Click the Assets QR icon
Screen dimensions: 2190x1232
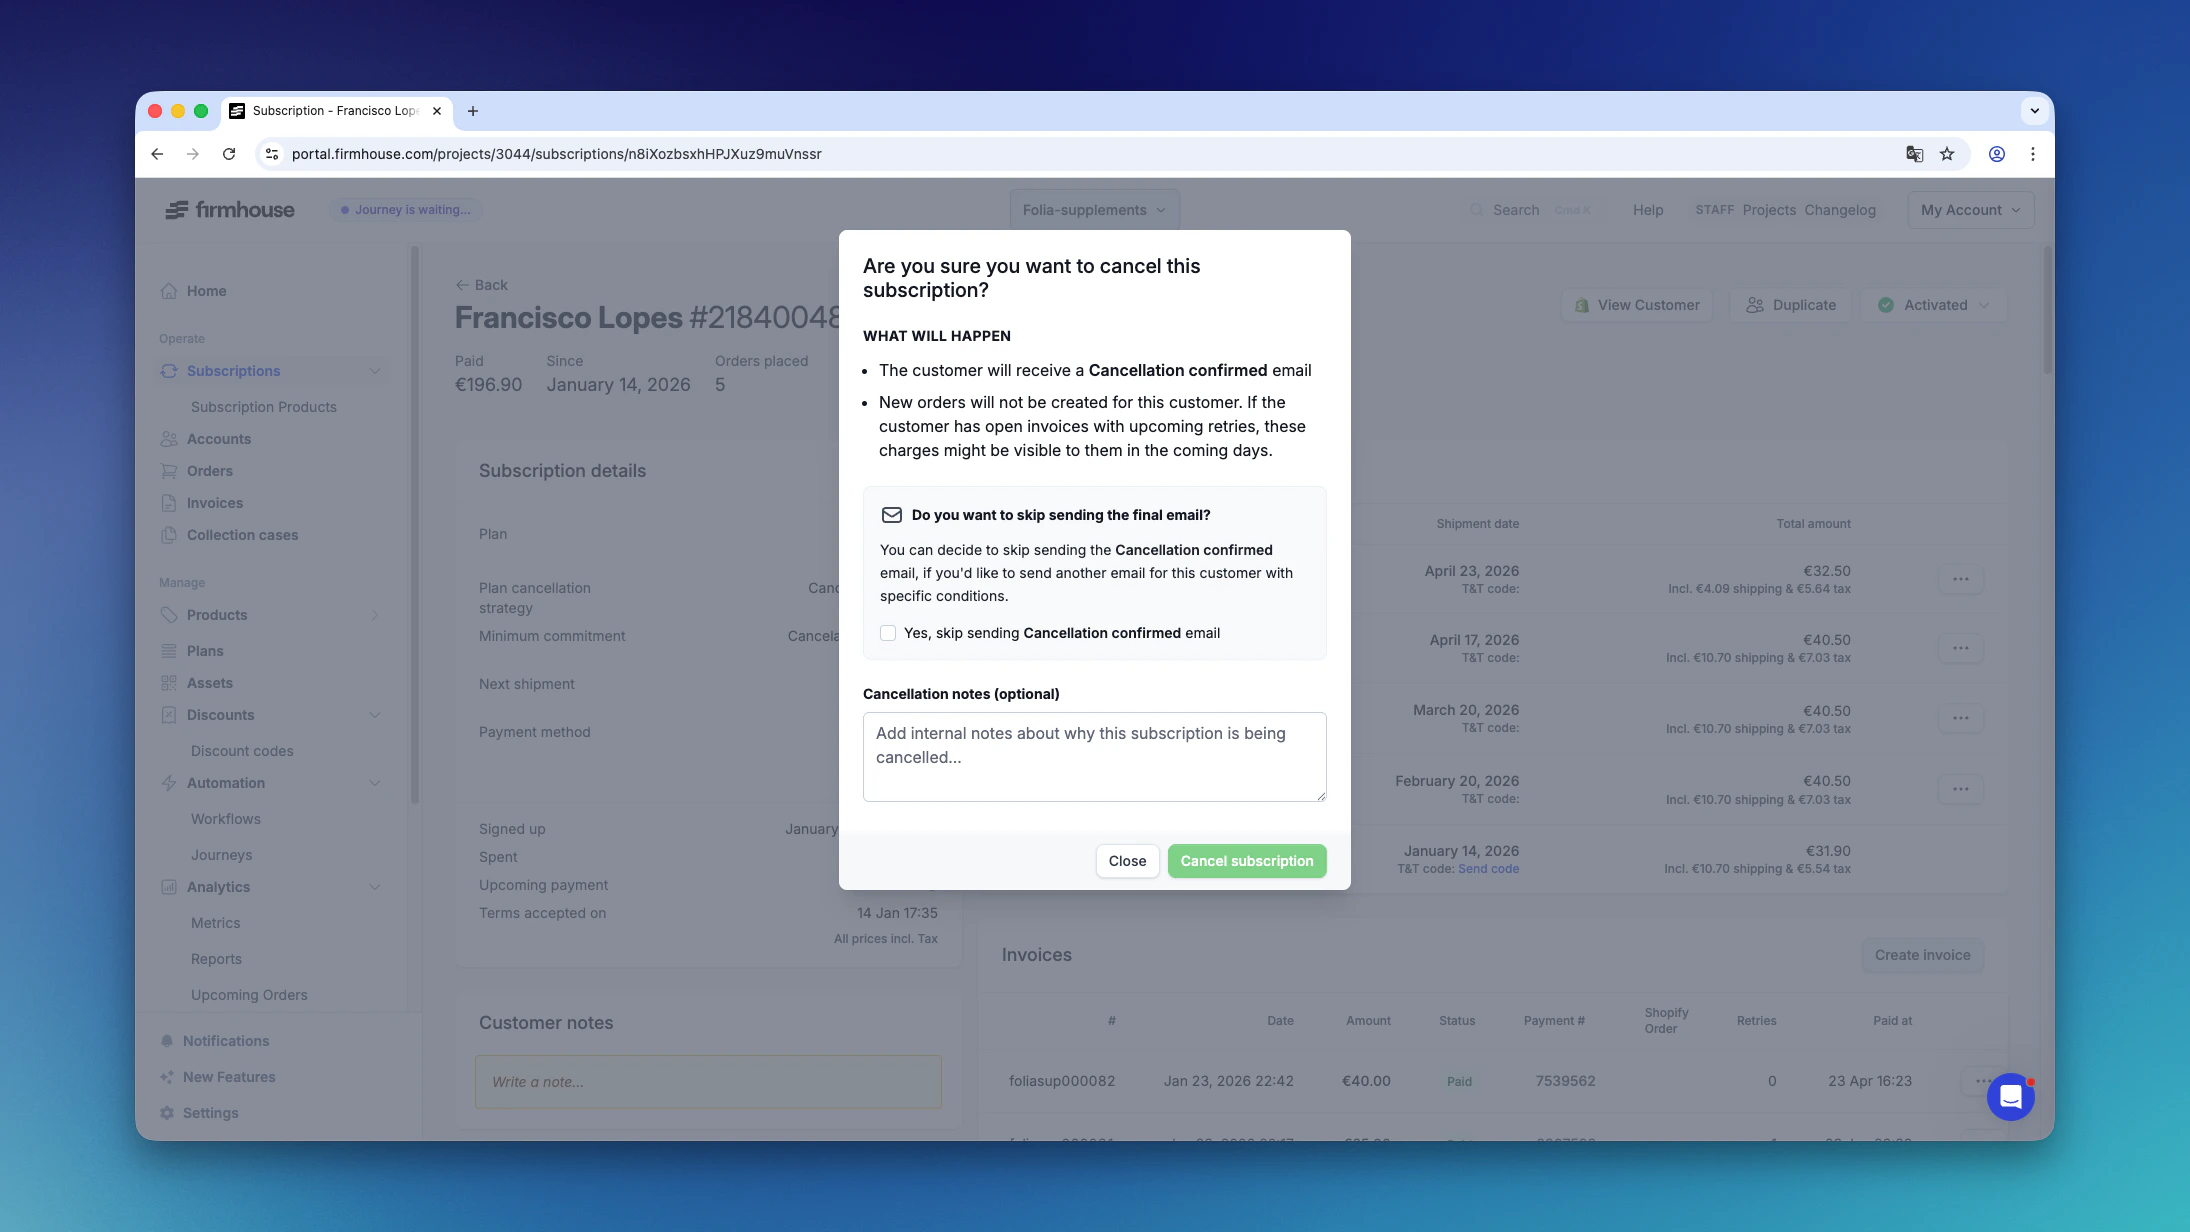[169, 683]
